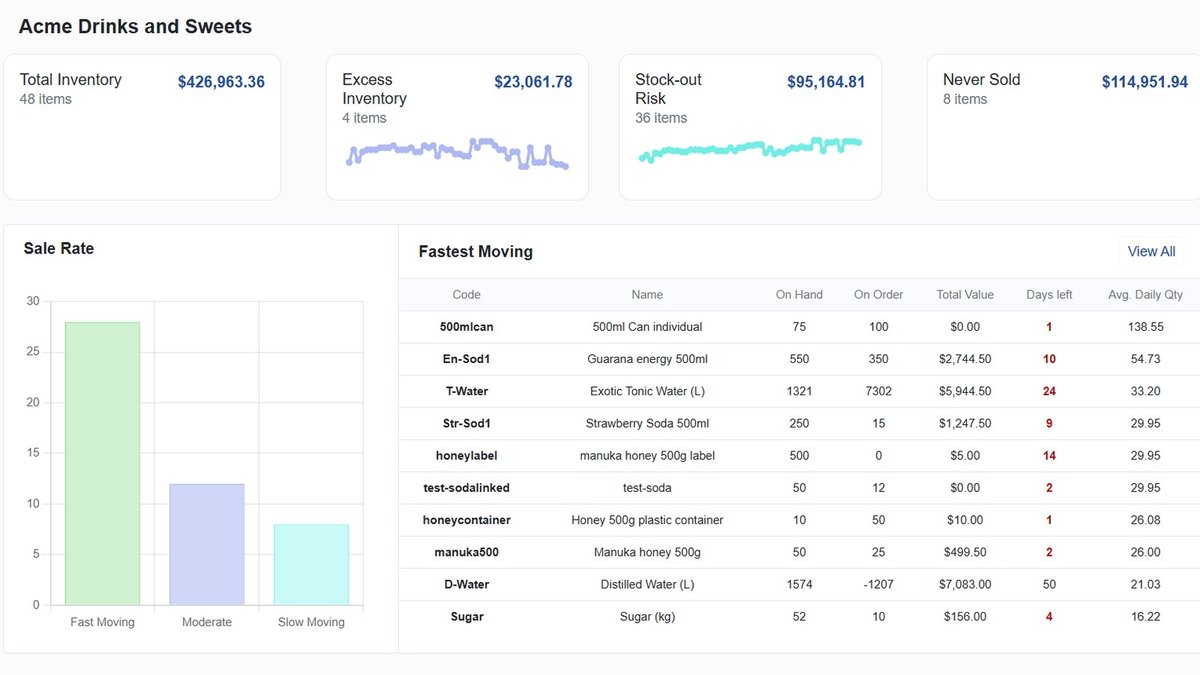
Task: Click the On Hand column header
Action: pyautogui.click(x=799, y=295)
